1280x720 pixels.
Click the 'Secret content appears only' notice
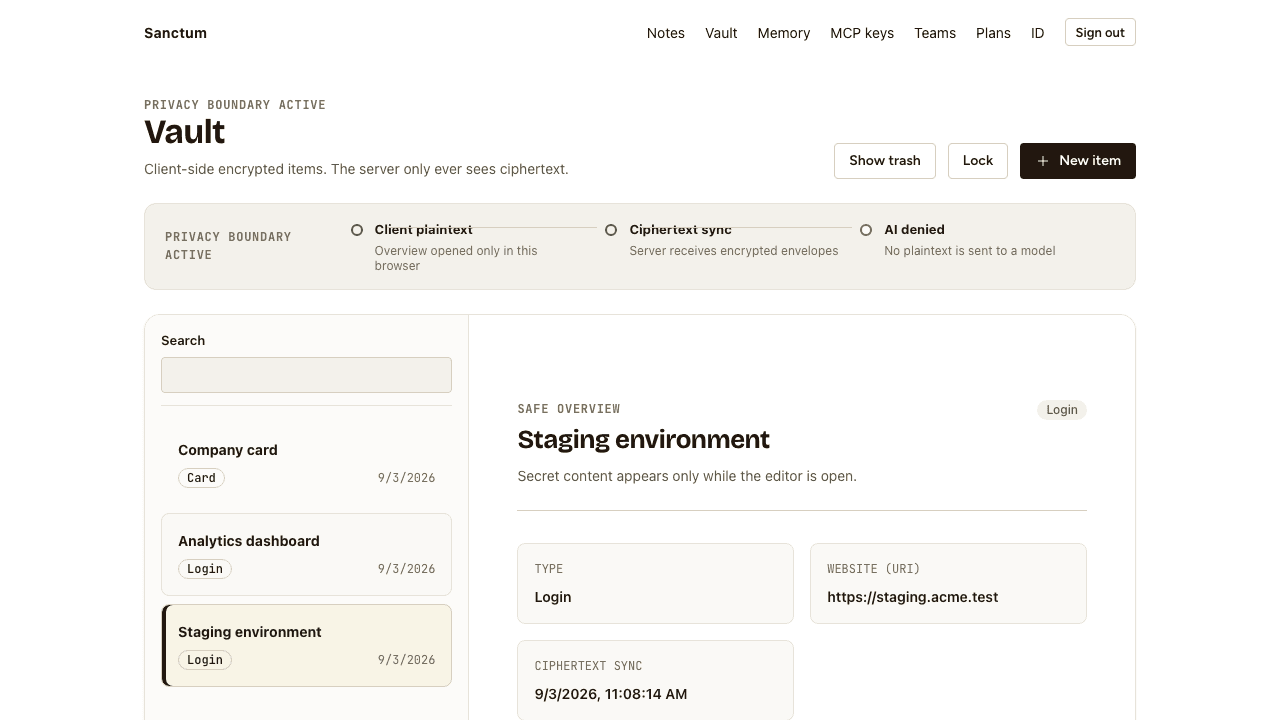pyautogui.click(x=687, y=476)
